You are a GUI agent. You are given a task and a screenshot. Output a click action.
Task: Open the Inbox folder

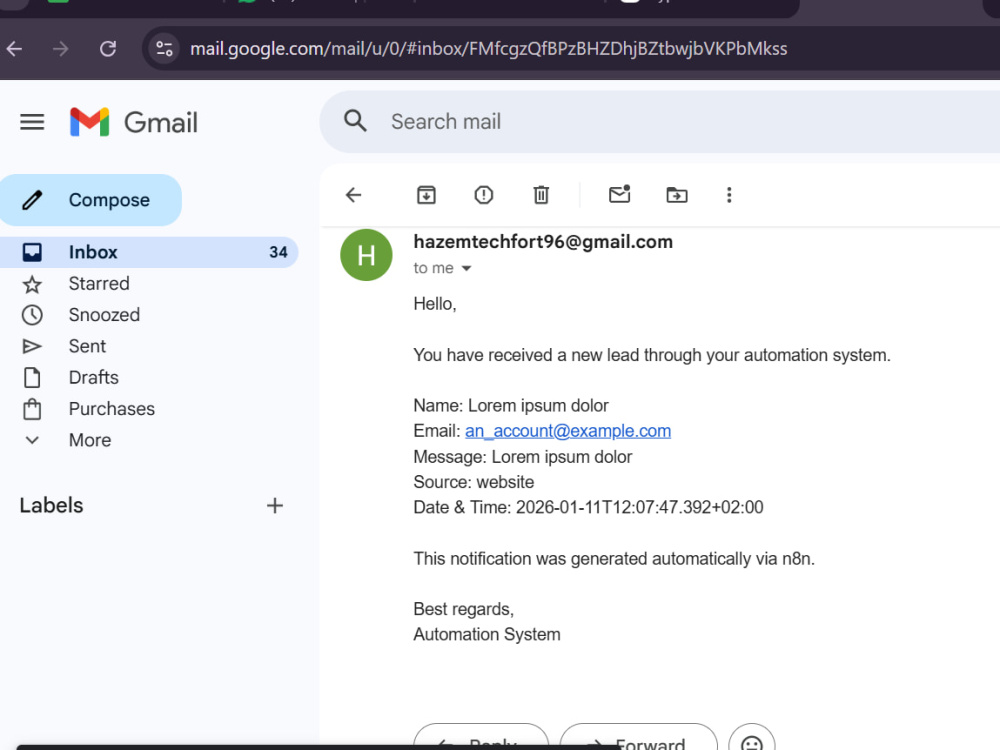149,252
